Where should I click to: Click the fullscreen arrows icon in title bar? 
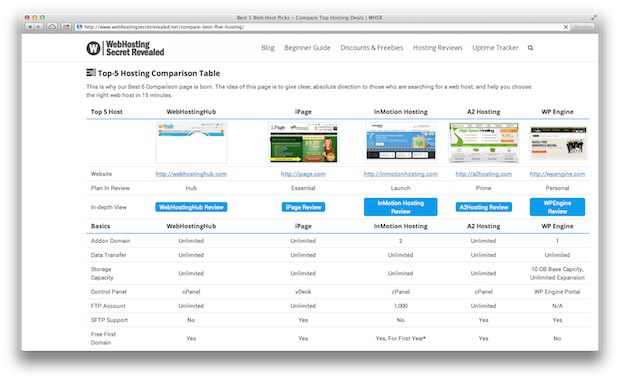pos(594,17)
